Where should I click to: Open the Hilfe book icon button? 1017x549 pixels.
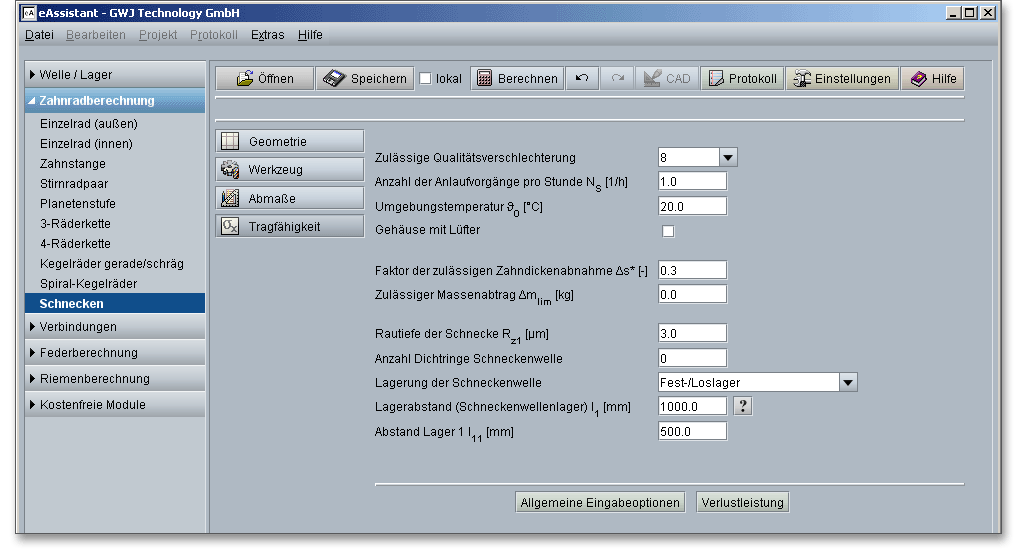tap(932, 79)
